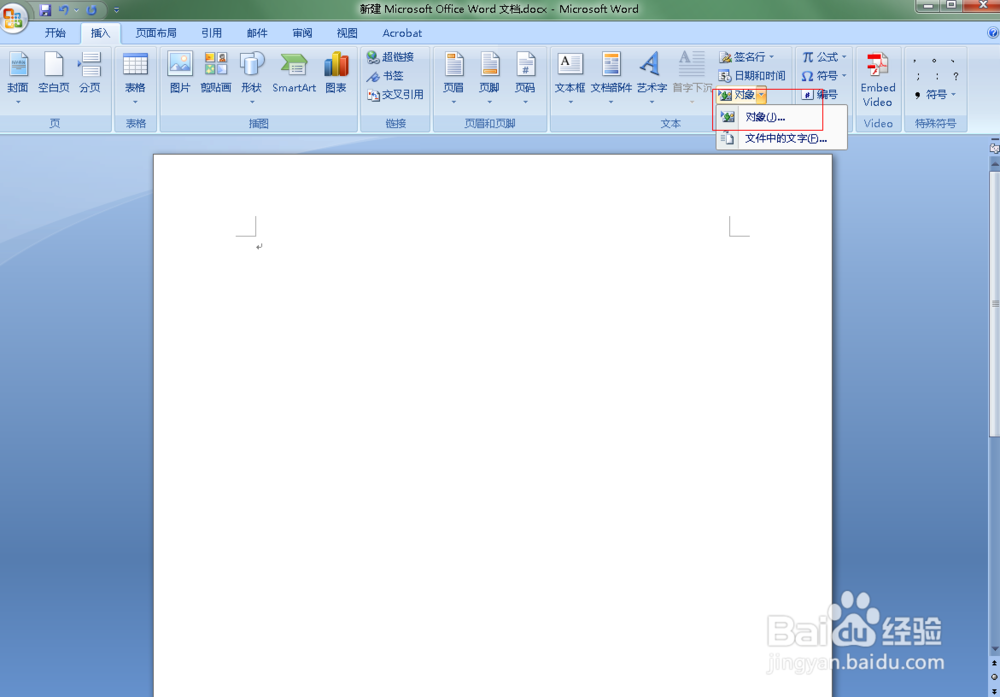This screenshot has height=697, width=1000.
Task: Insert date and time (日期和时间)
Action: coord(756,75)
